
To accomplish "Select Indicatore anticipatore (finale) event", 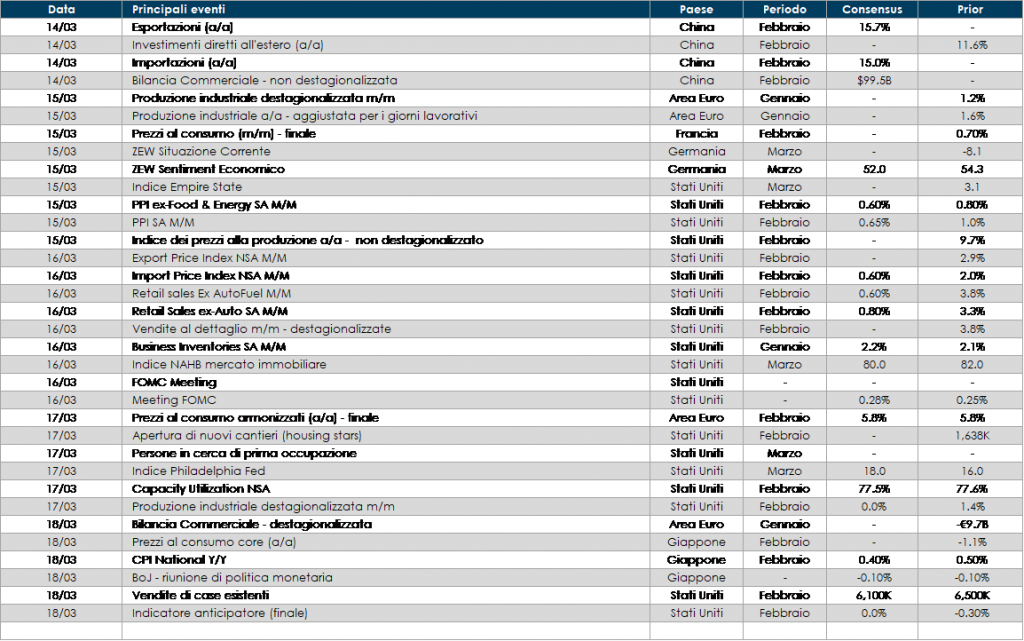I will [x=220, y=613].
